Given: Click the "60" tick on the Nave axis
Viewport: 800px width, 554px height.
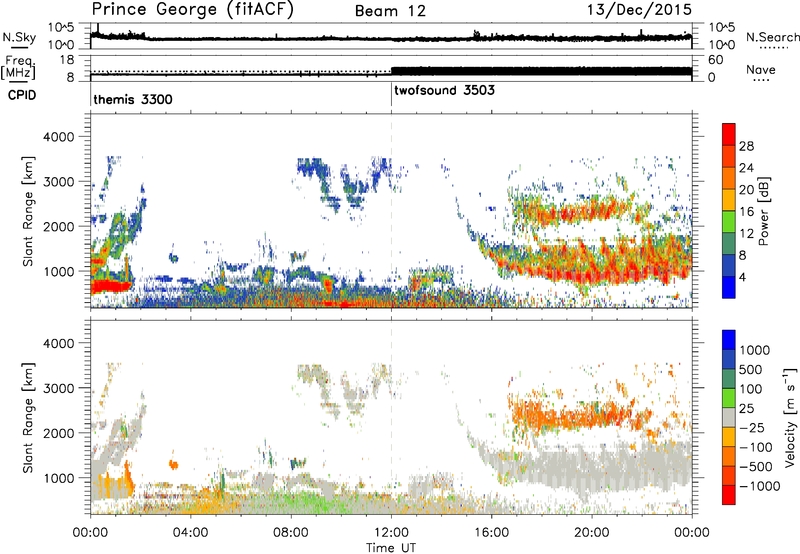Looking at the screenshot, I should coord(716,60).
